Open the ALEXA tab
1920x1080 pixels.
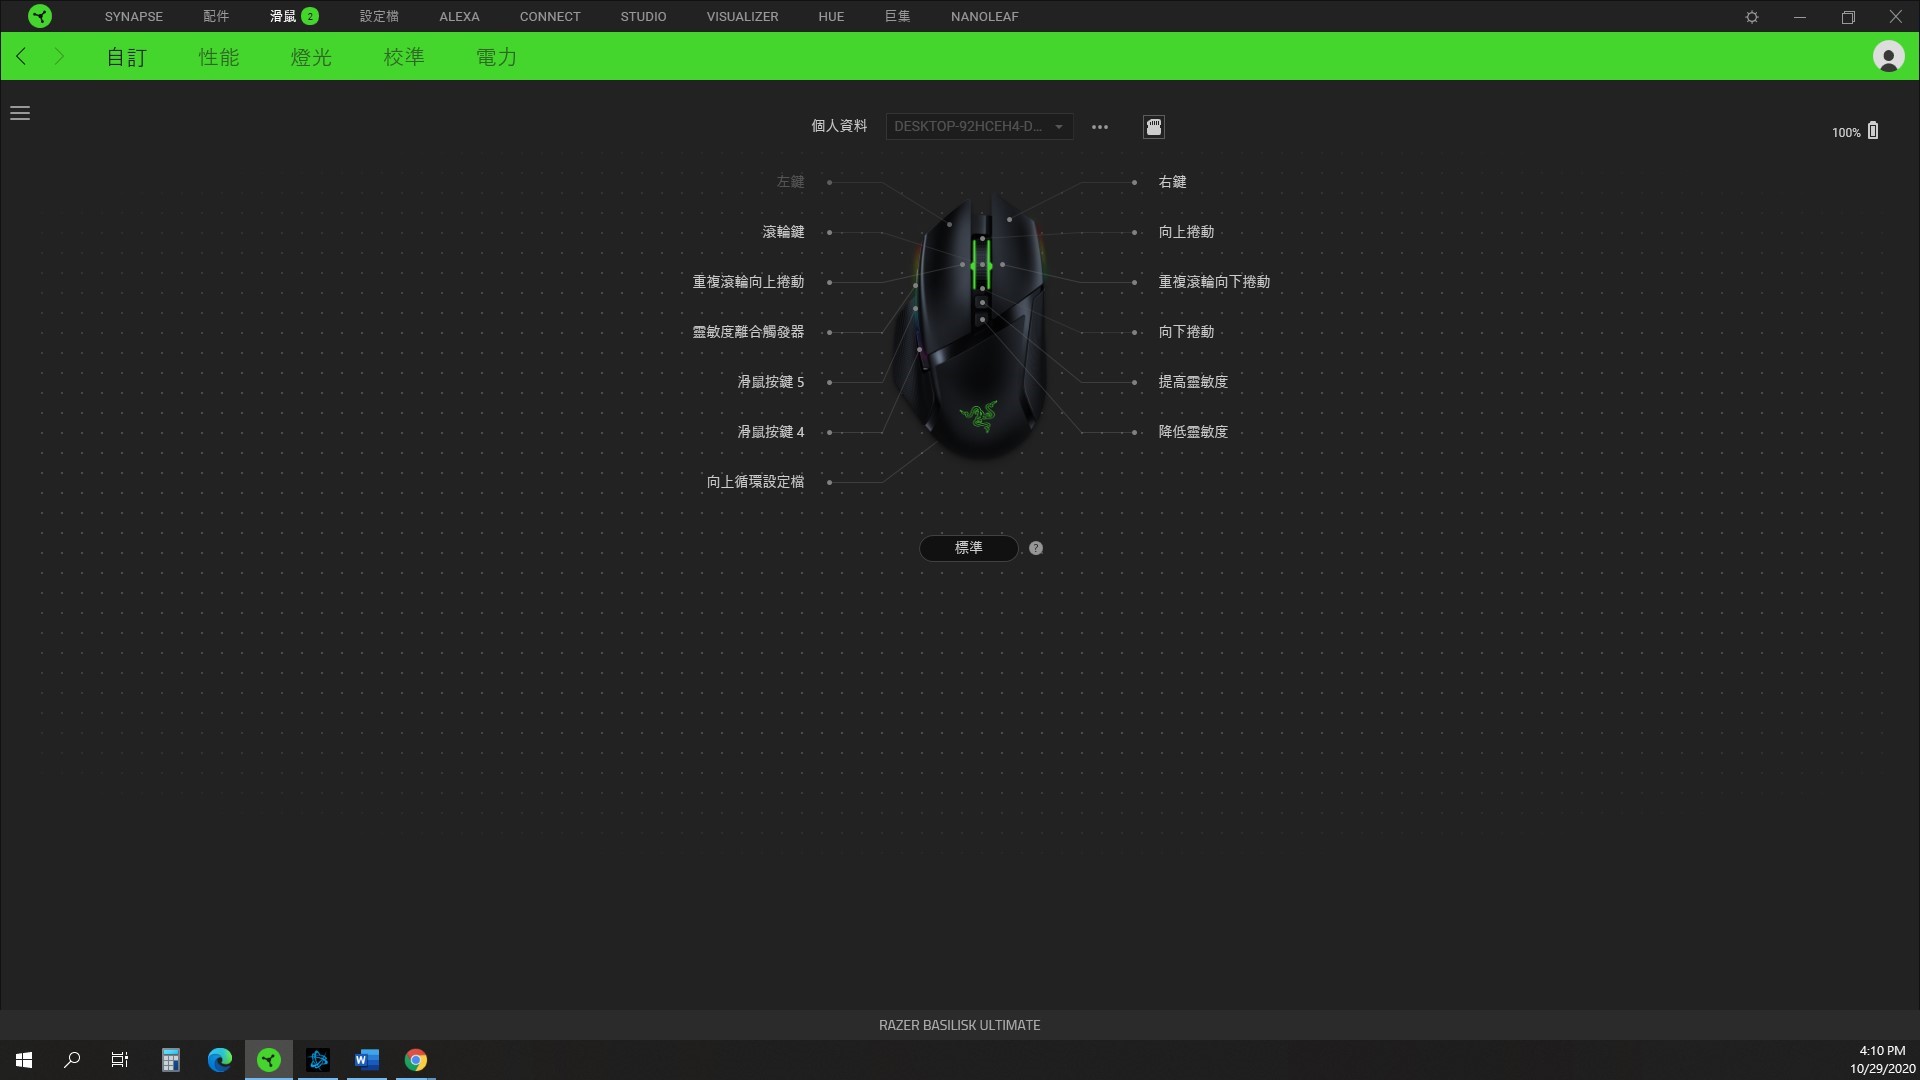459,17
